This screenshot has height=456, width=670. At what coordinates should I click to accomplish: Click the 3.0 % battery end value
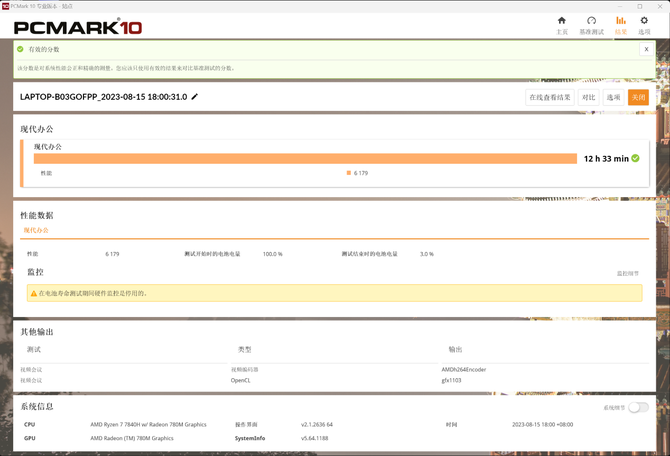426,254
